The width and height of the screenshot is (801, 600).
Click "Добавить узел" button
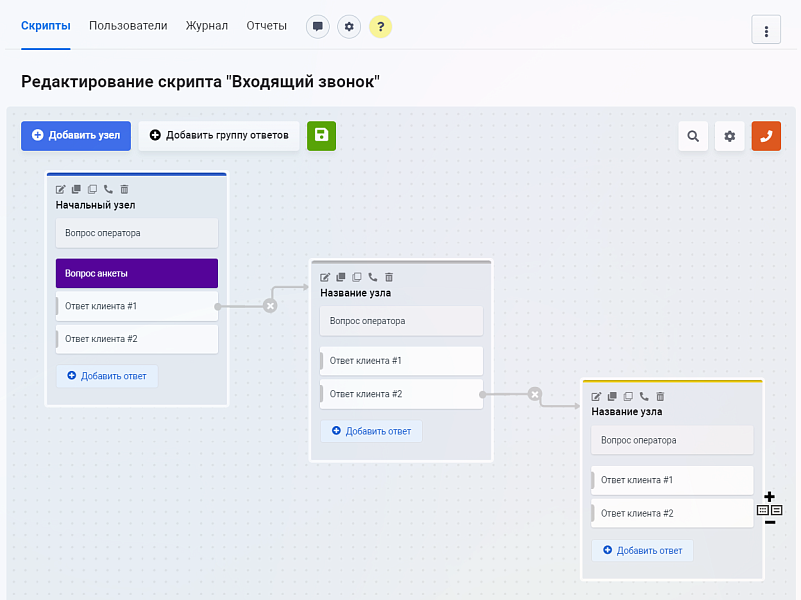(x=75, y=136)
